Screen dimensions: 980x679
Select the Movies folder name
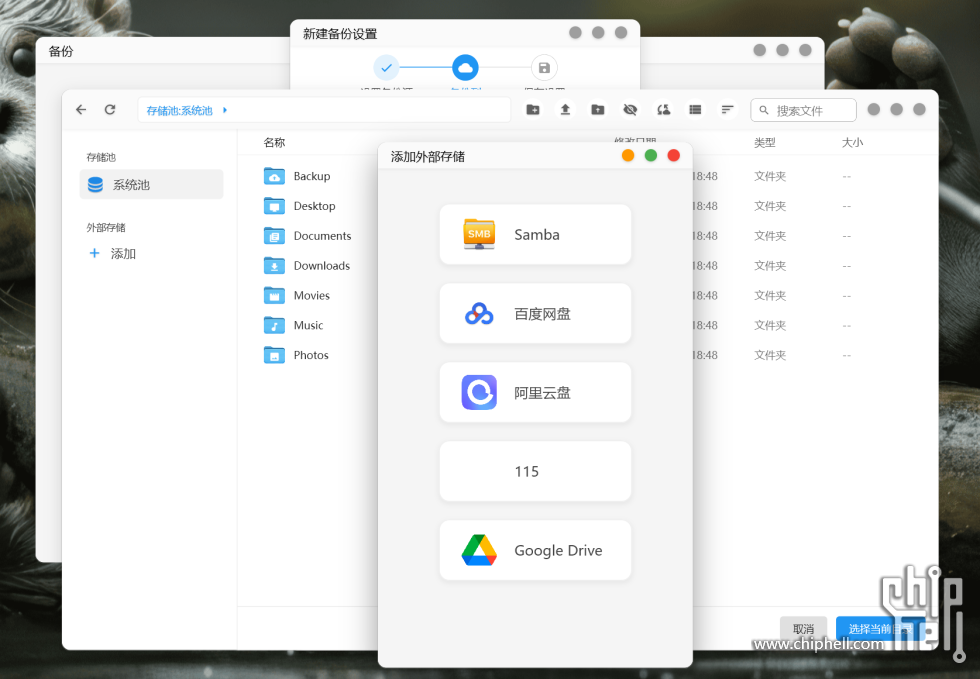(312, 295)
